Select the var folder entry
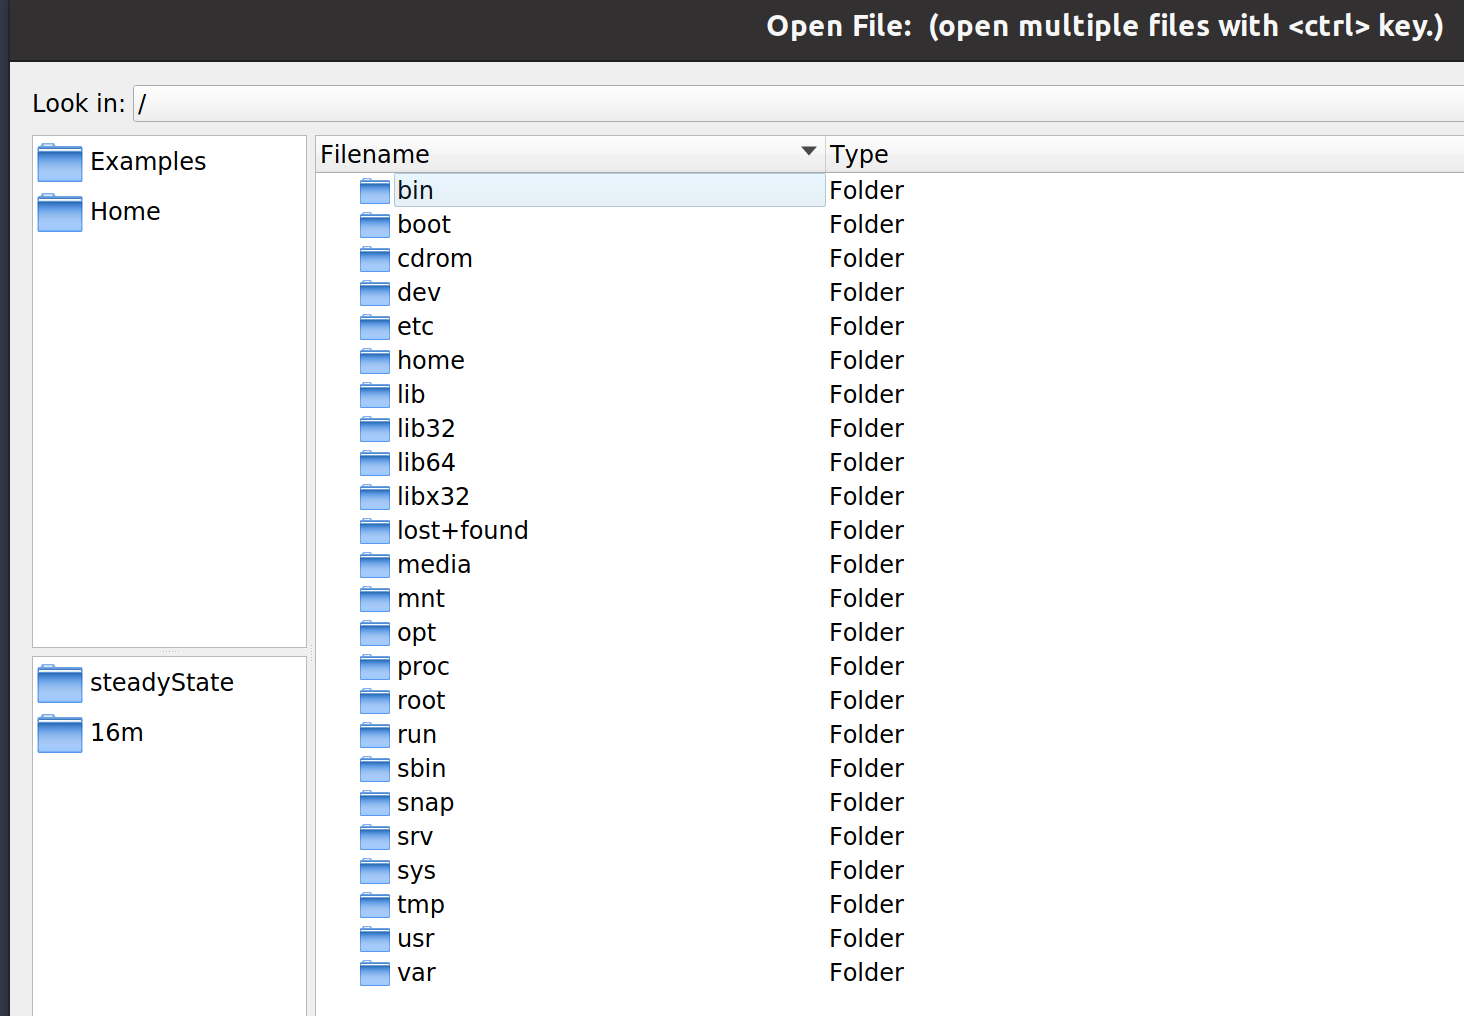Image resolution: width=1464 pixels, height=1016 pixels. coord(416,973)
